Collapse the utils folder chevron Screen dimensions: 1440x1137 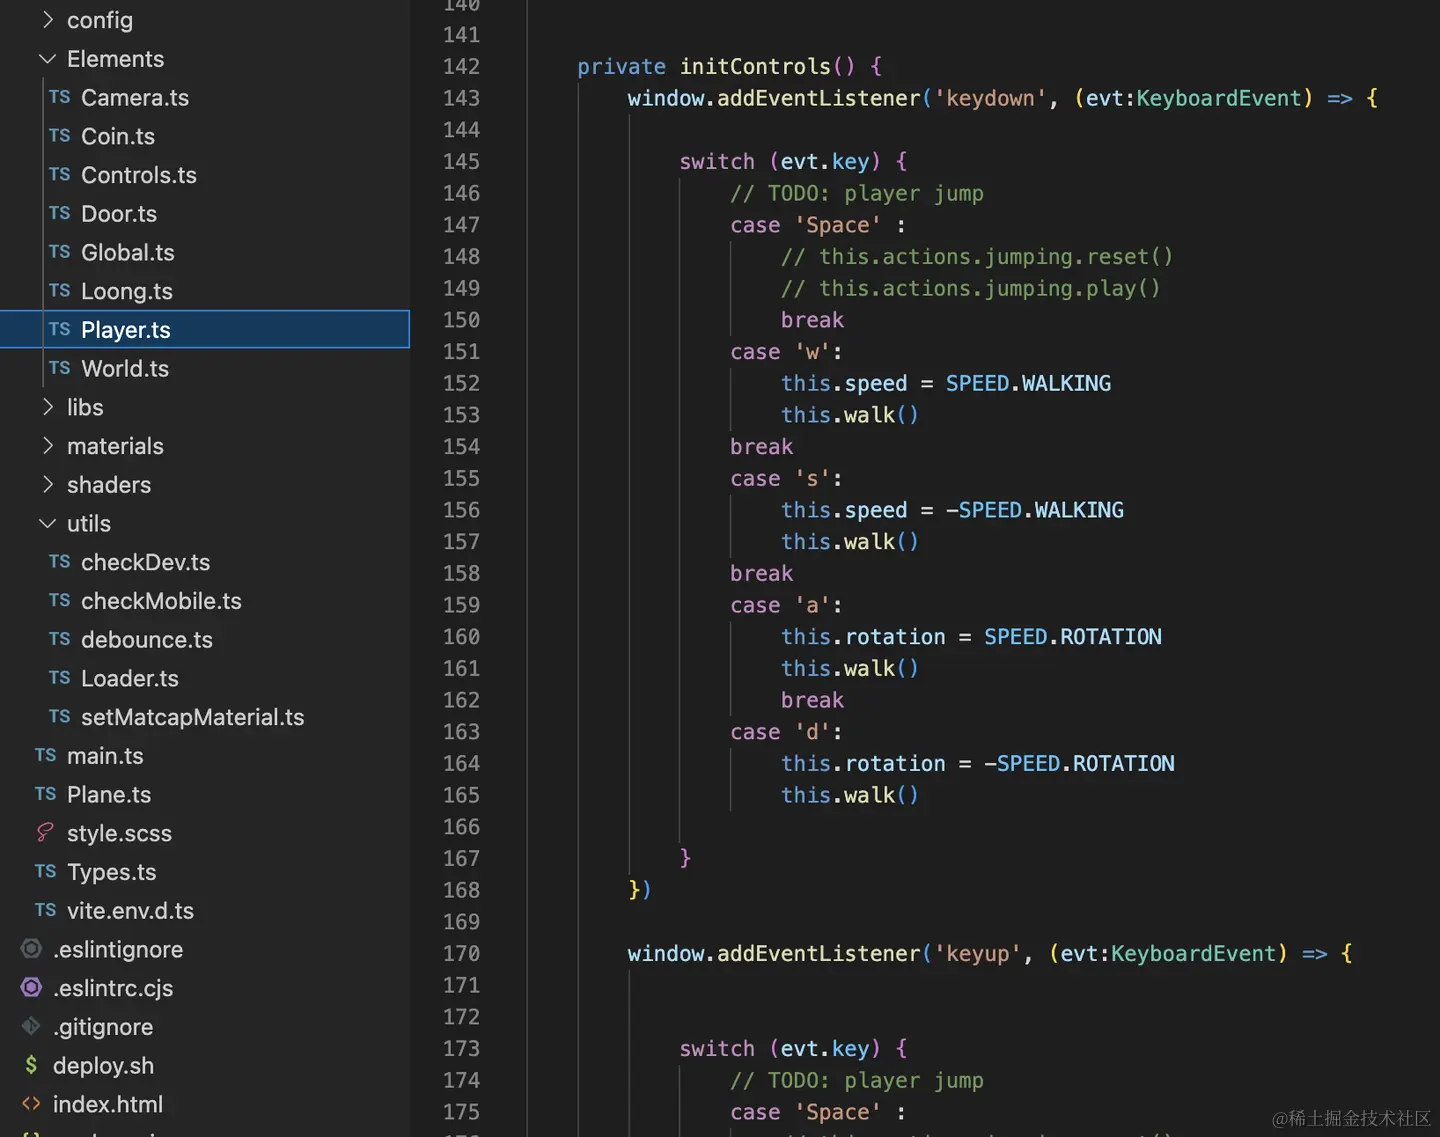(x=47, y=523)
